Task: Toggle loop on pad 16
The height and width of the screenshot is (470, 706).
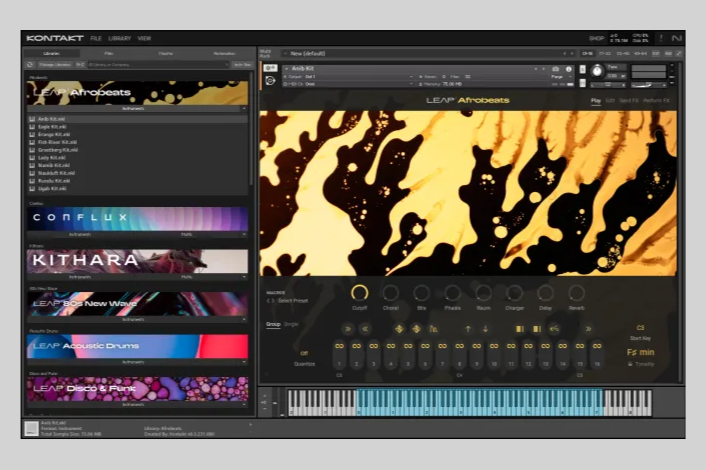Action: pyautogui.click(x=597, y=346)
